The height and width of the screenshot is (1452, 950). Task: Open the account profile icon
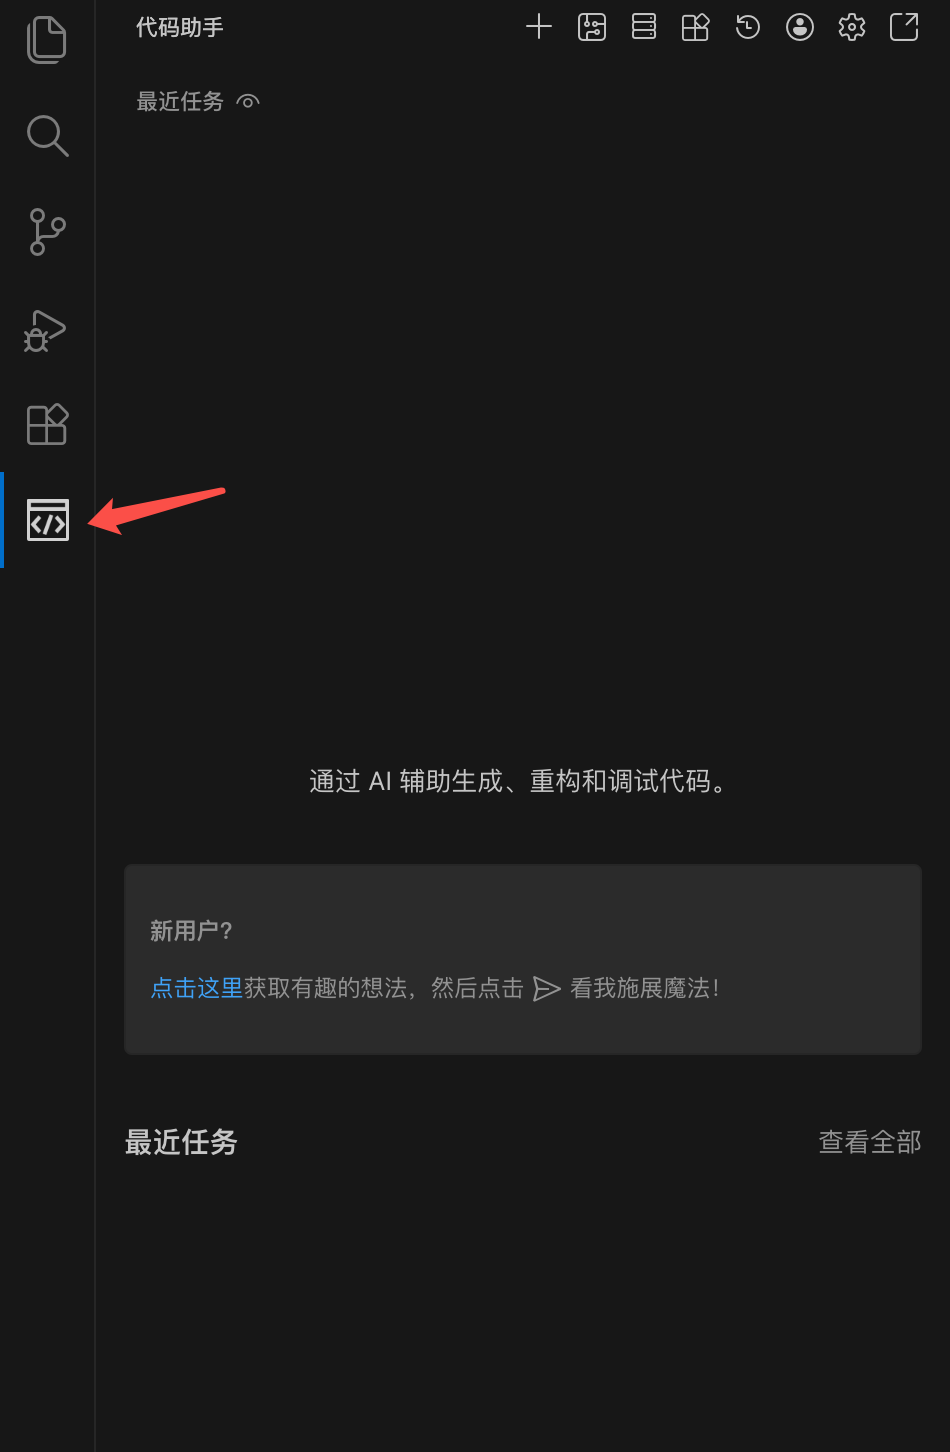point(800,27)
